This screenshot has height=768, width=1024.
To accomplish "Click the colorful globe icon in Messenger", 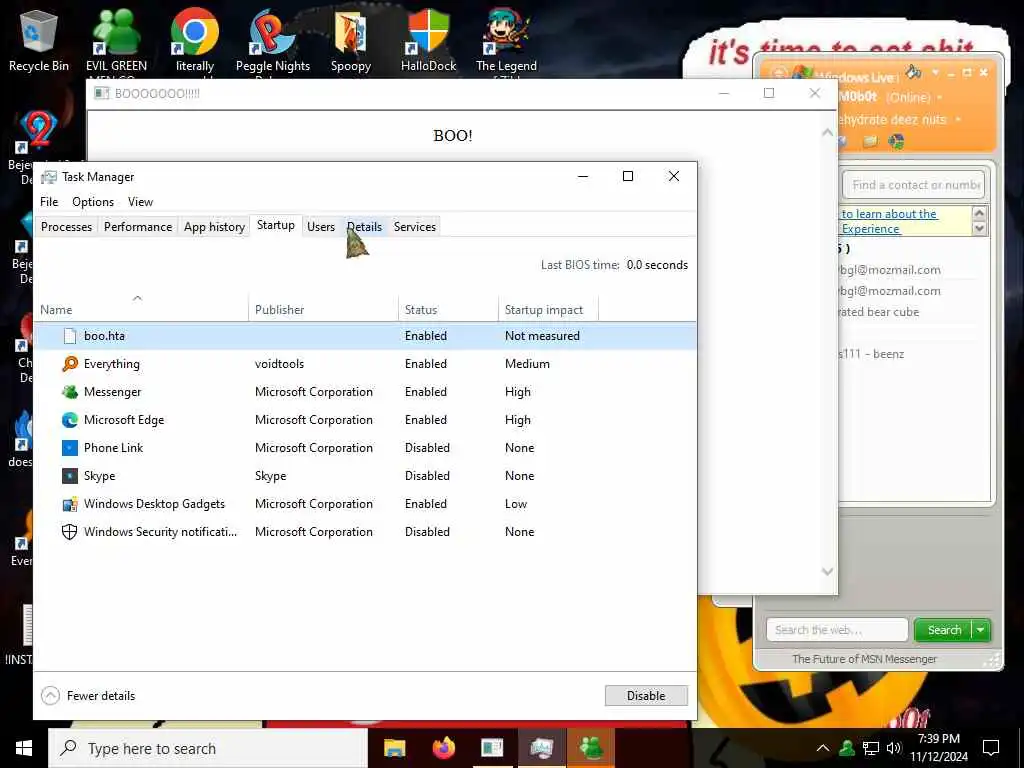I will 896,141.
